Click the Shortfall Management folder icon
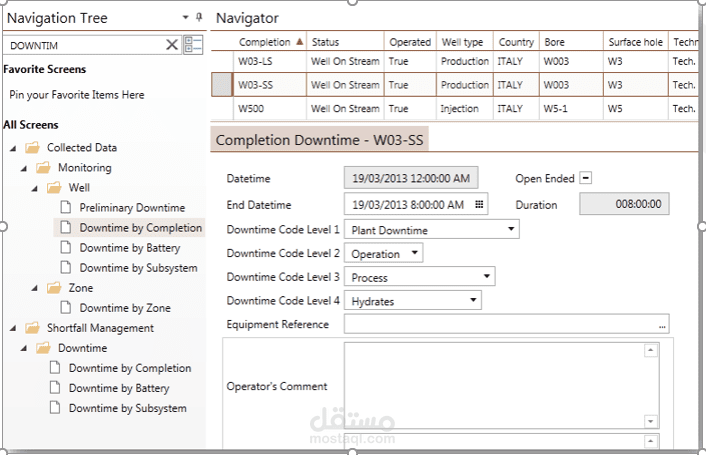Viewport: 706px width, 455px height. tap(32, 328)
